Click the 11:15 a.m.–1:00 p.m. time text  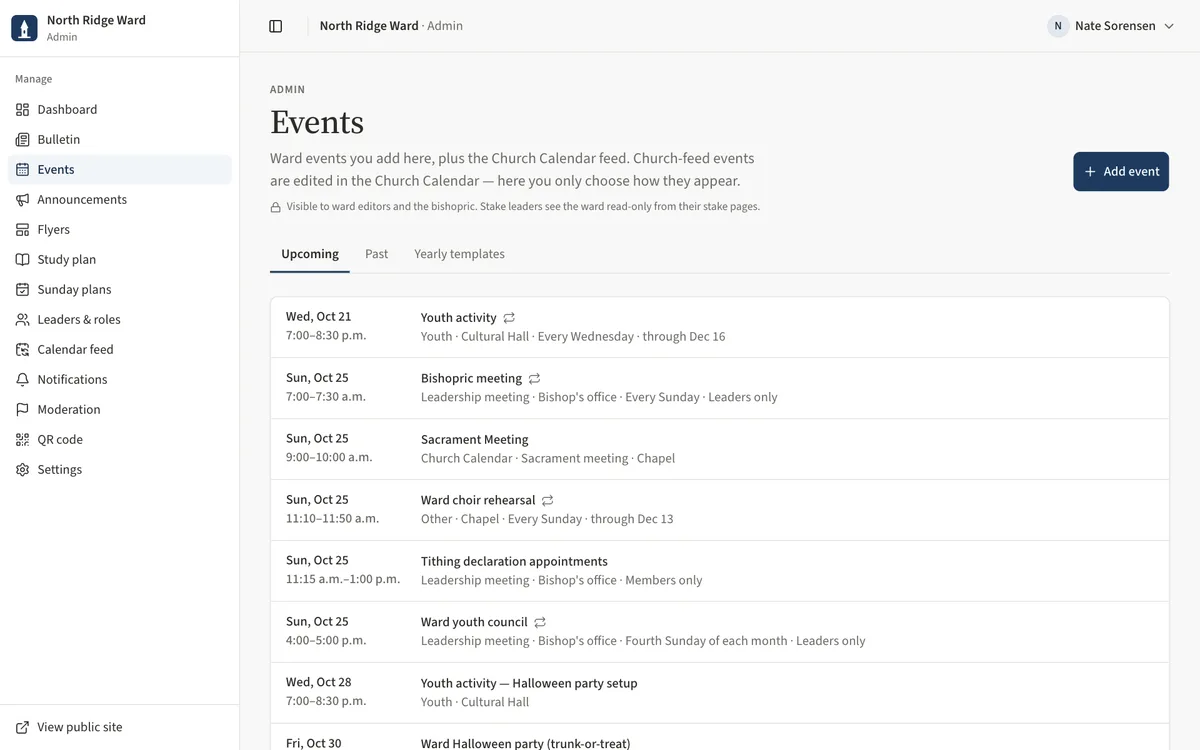[343, 579]
